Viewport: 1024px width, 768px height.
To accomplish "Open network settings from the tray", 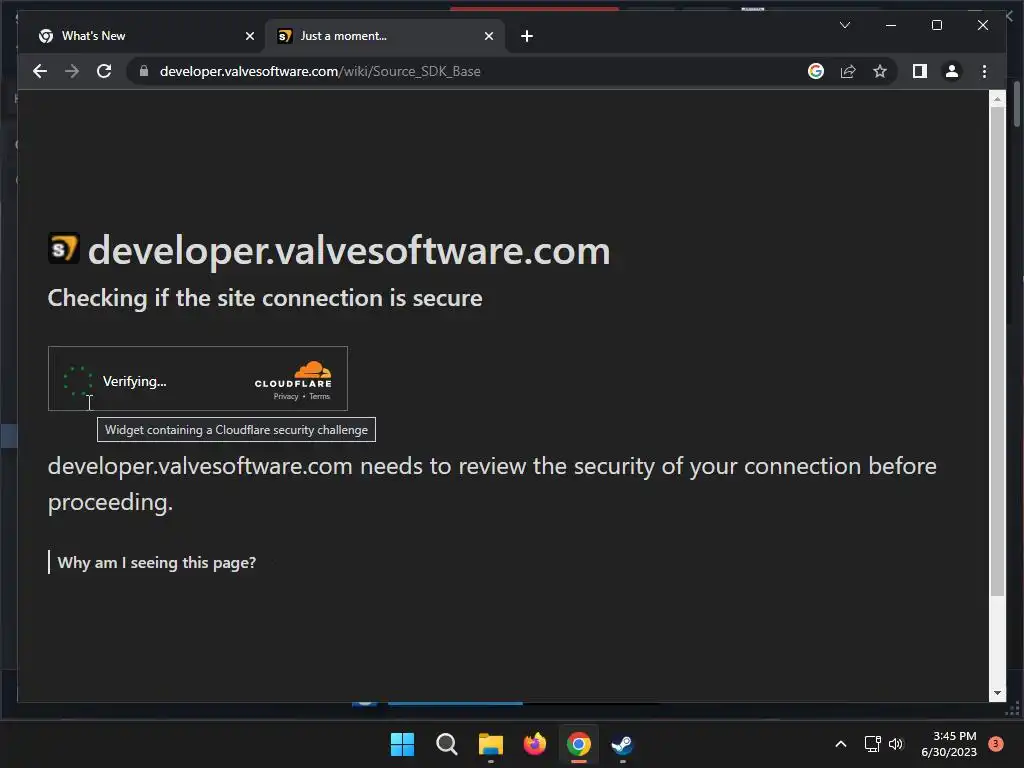I will [x=872, y=744].
